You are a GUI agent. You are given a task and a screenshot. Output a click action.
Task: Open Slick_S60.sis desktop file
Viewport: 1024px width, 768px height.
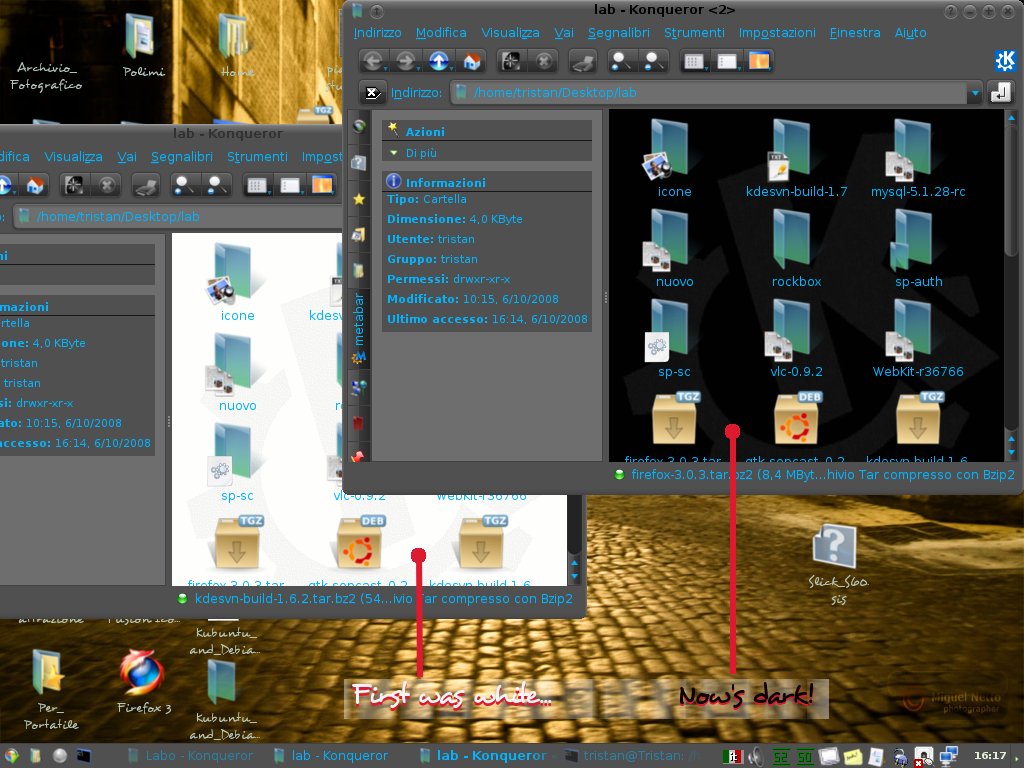click(838, 566)
